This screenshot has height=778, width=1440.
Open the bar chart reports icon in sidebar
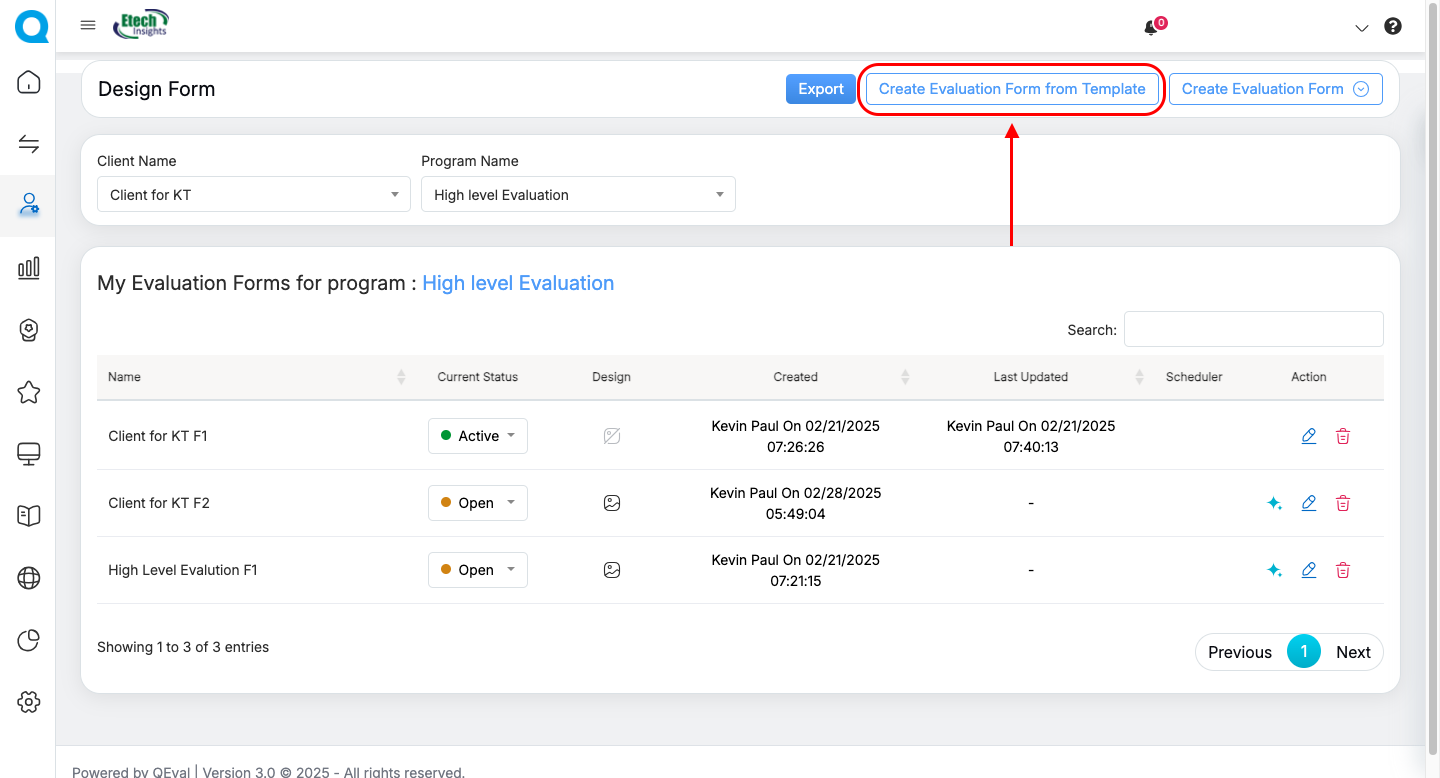tap(29, 267)
